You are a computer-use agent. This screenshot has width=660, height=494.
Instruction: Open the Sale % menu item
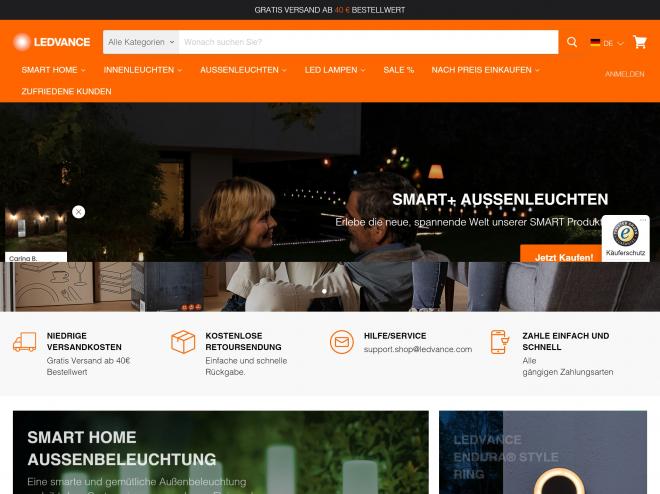pyautogui.click(x=399, y=70)
